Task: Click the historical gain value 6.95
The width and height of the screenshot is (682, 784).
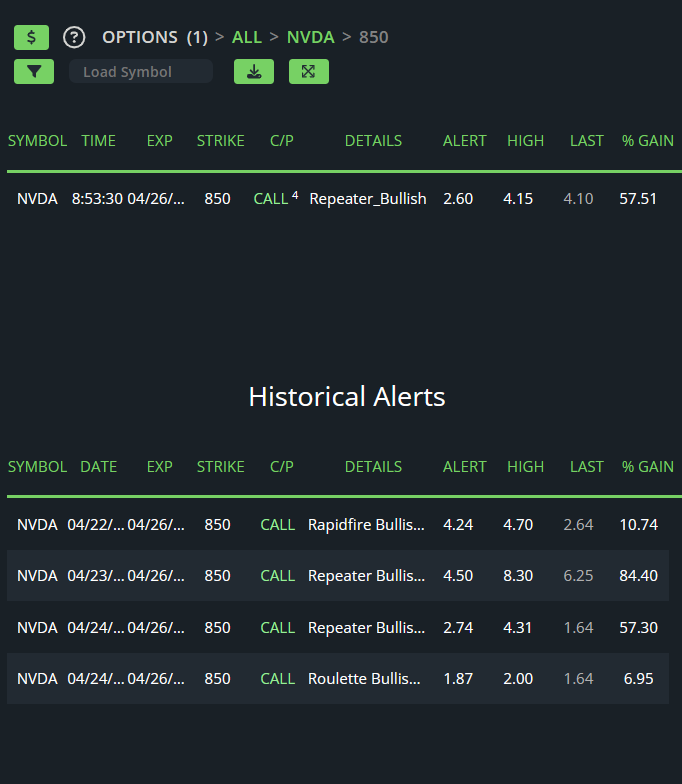Action: [638, 679]
